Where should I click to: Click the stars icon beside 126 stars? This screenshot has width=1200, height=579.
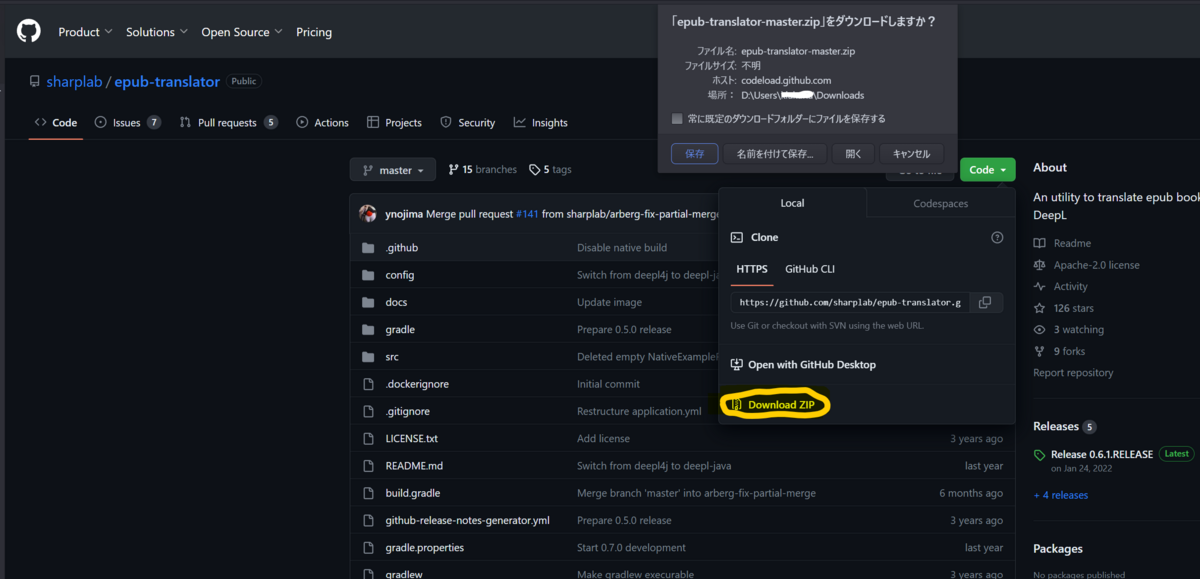pos(1040,308)
